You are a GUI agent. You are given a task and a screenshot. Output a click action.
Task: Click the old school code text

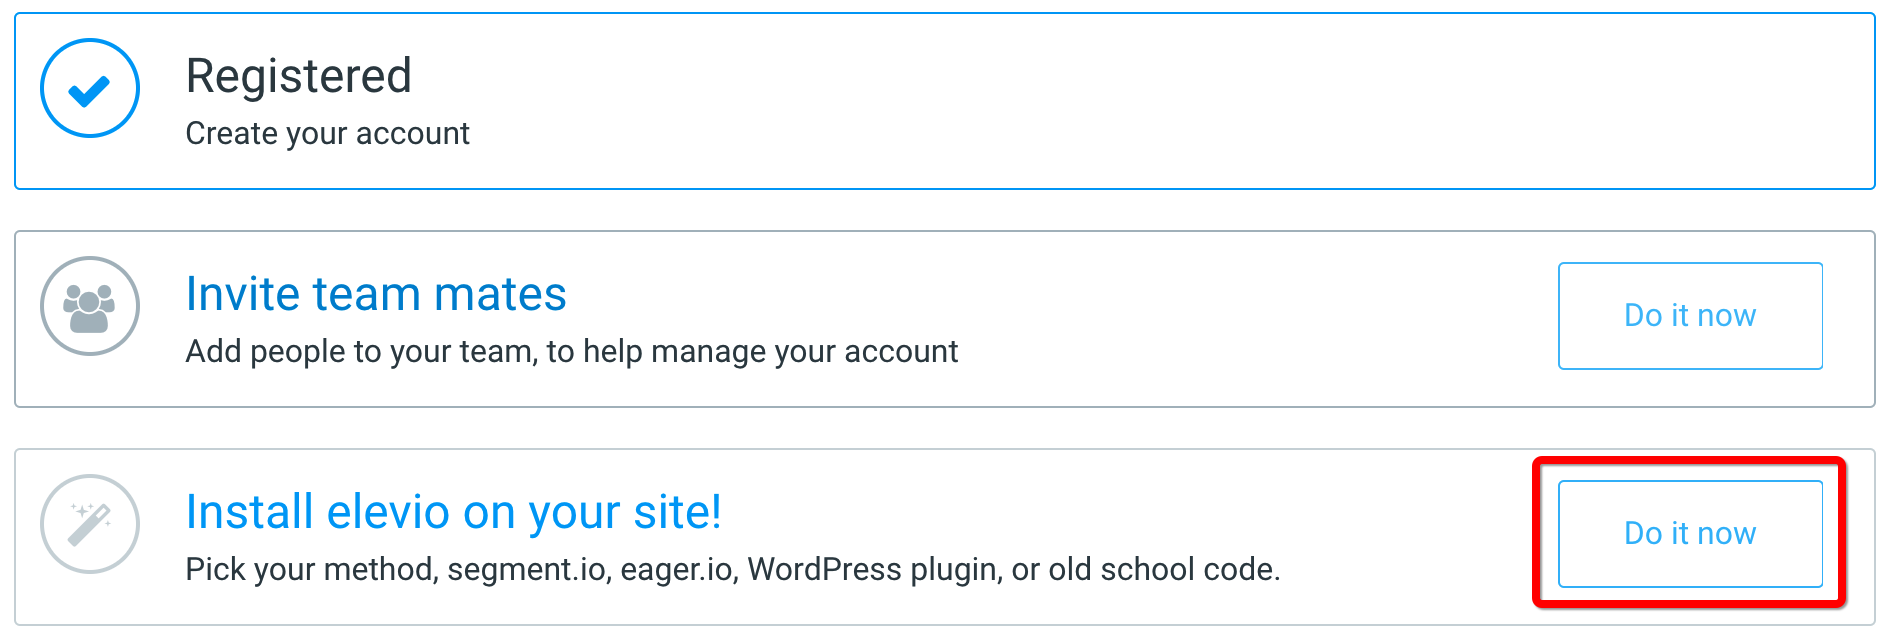pos(1164,570)
